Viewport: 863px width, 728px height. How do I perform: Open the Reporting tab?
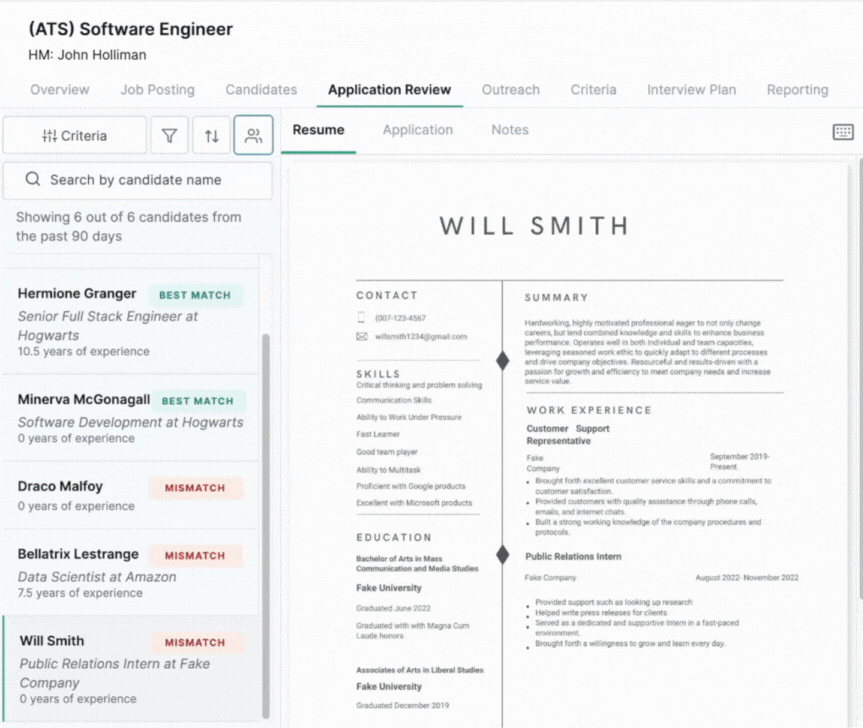797,90
